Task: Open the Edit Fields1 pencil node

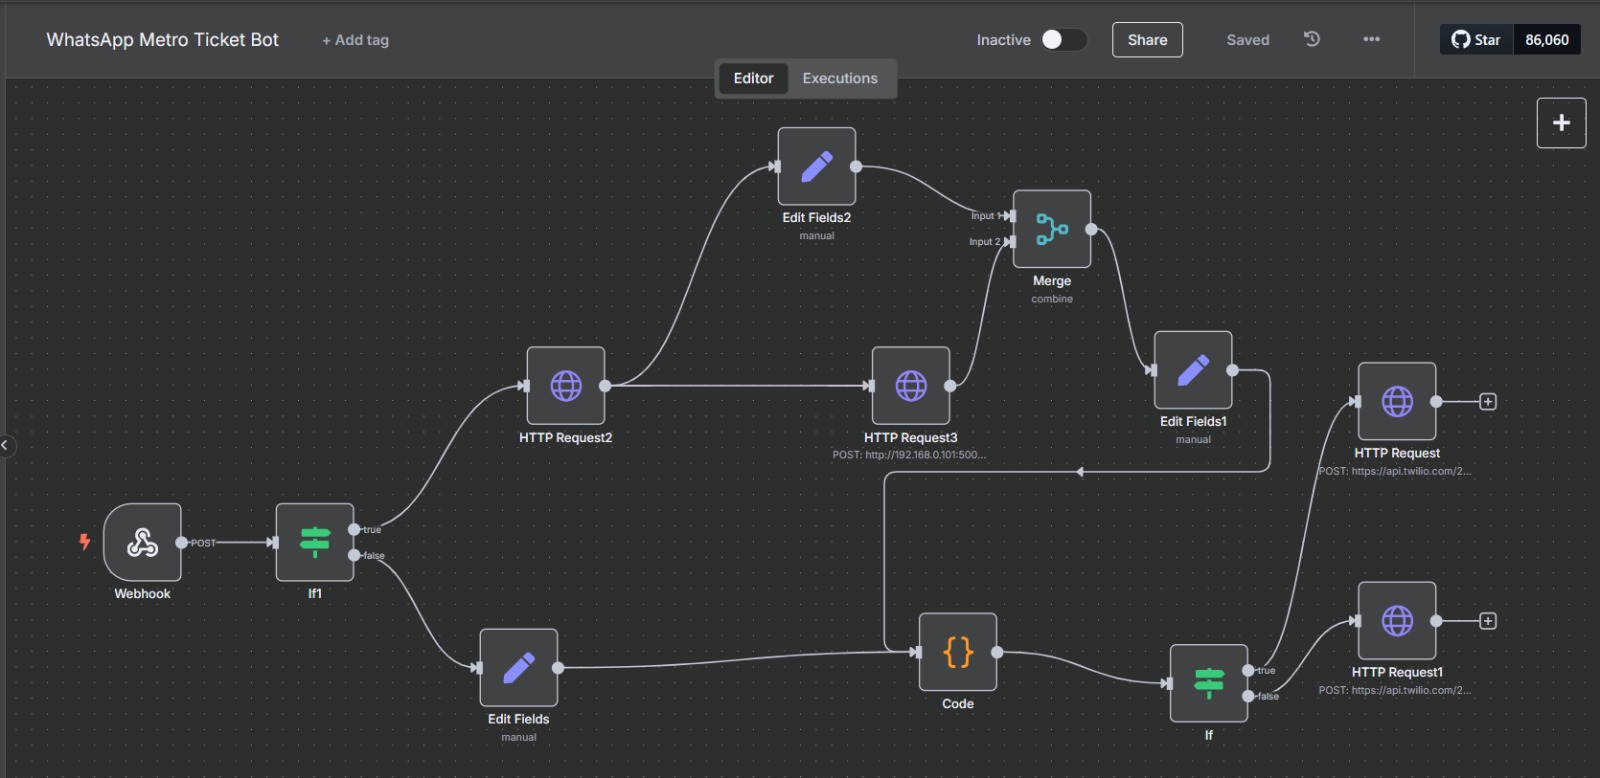Action: click(x=1192, y=370)
